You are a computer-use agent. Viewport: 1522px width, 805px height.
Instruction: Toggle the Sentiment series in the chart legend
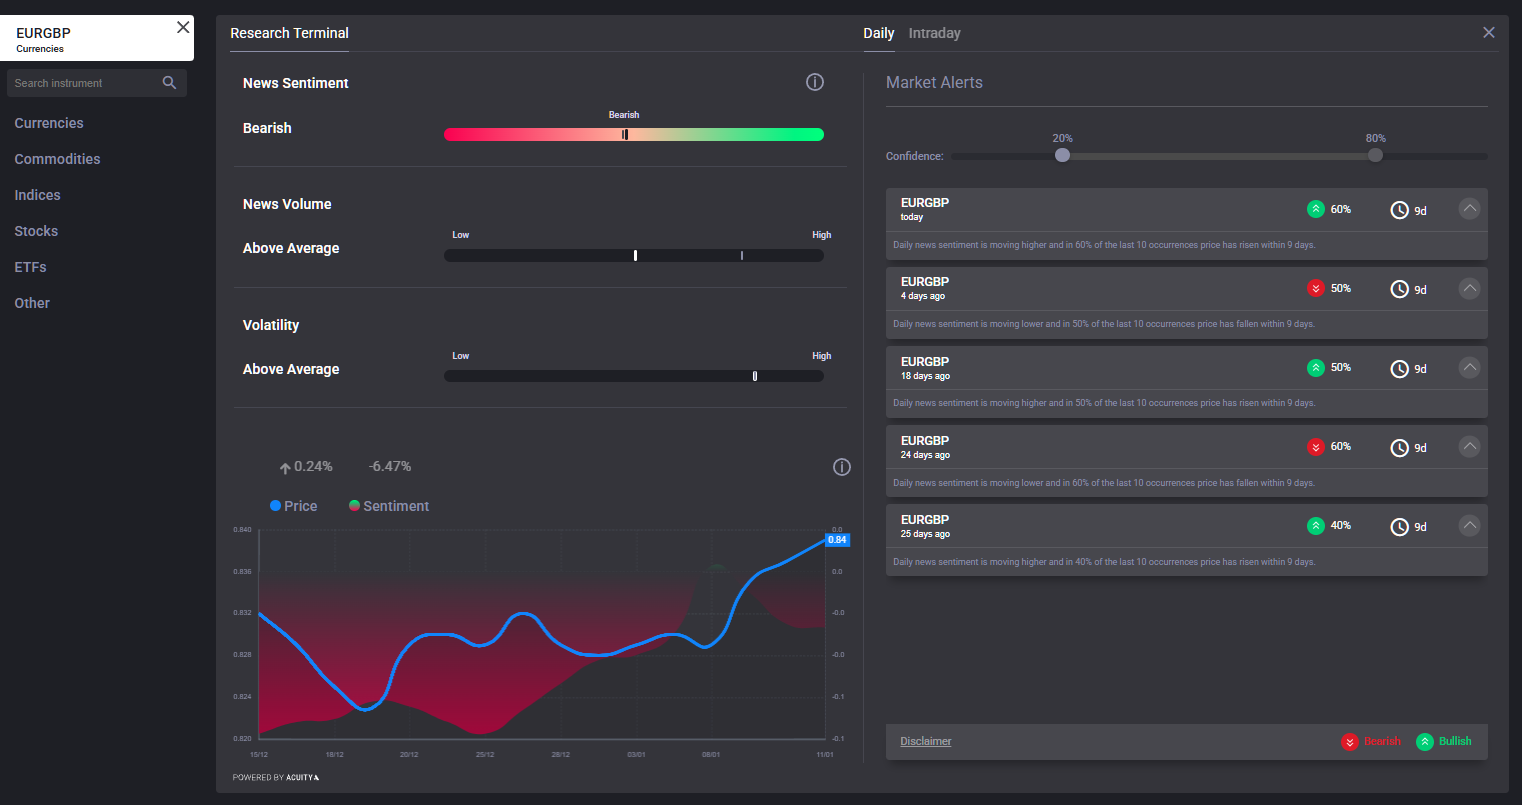pyautogui.click(x=388, y=505)
